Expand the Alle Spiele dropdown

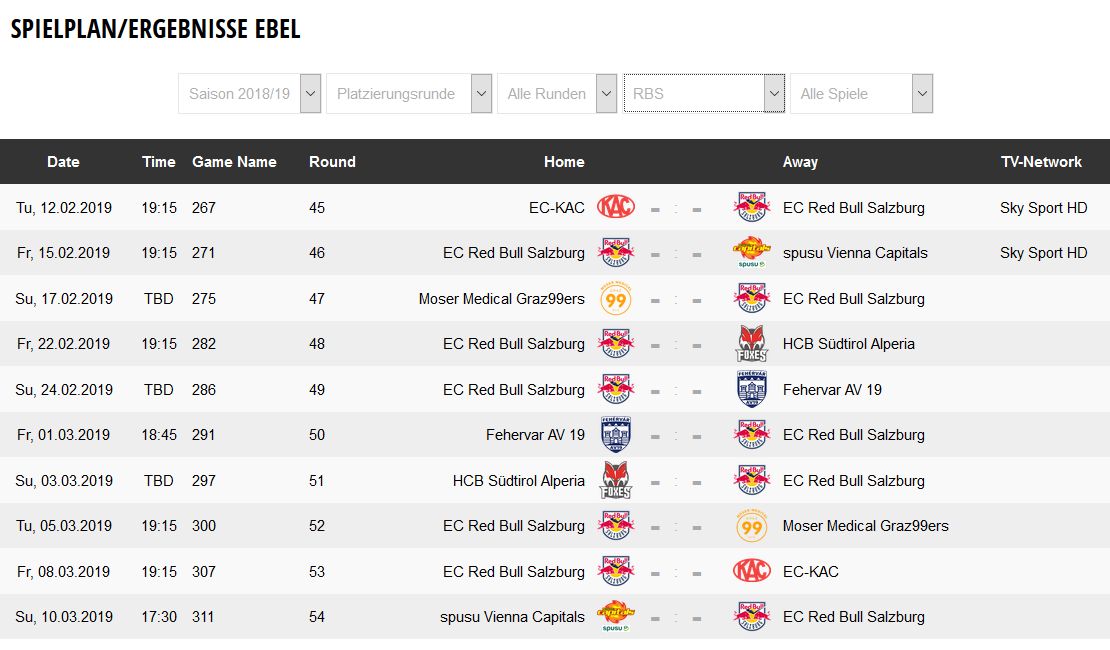pos(861,94)
